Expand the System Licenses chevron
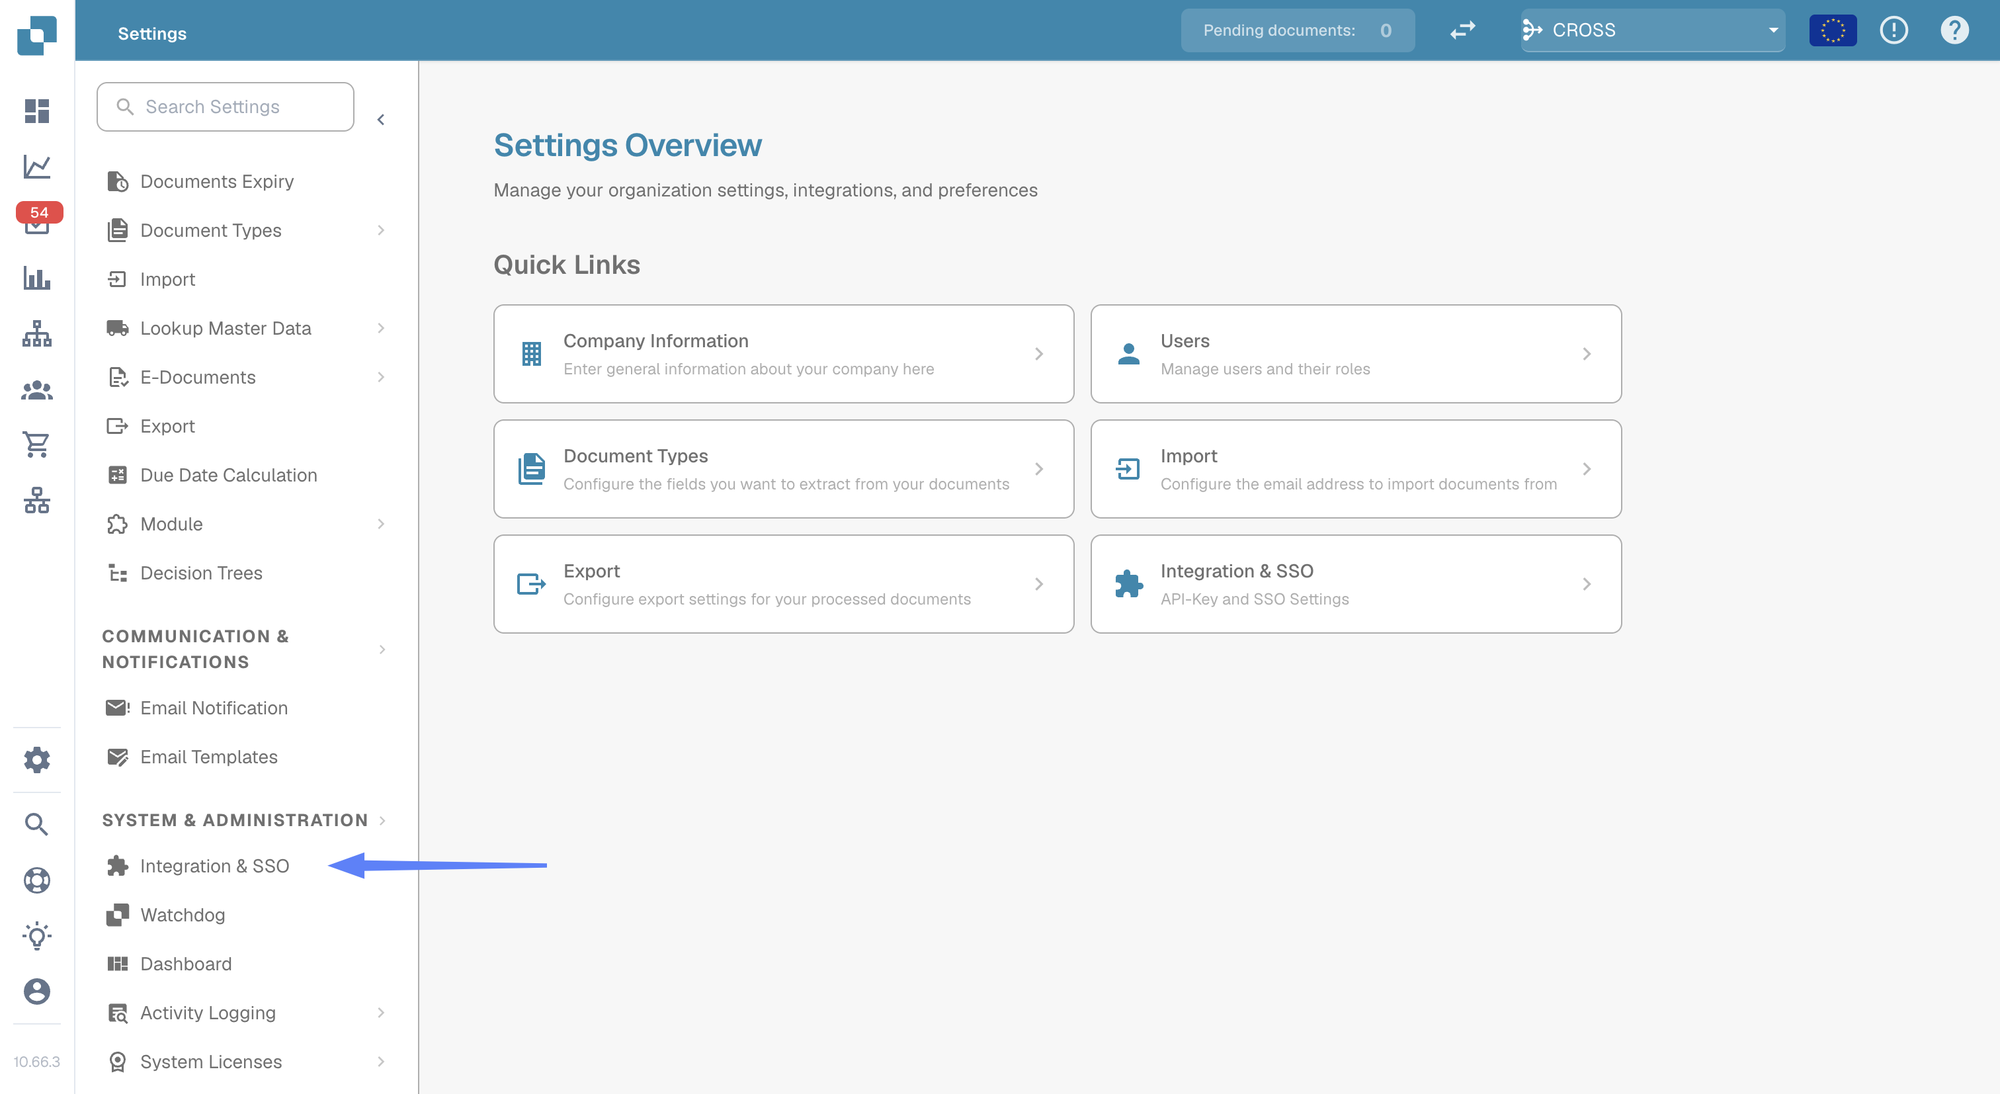Image resolution: width=2000 pixels, height=1094 pixels. pyautogui.click(x=381, y=1063)
